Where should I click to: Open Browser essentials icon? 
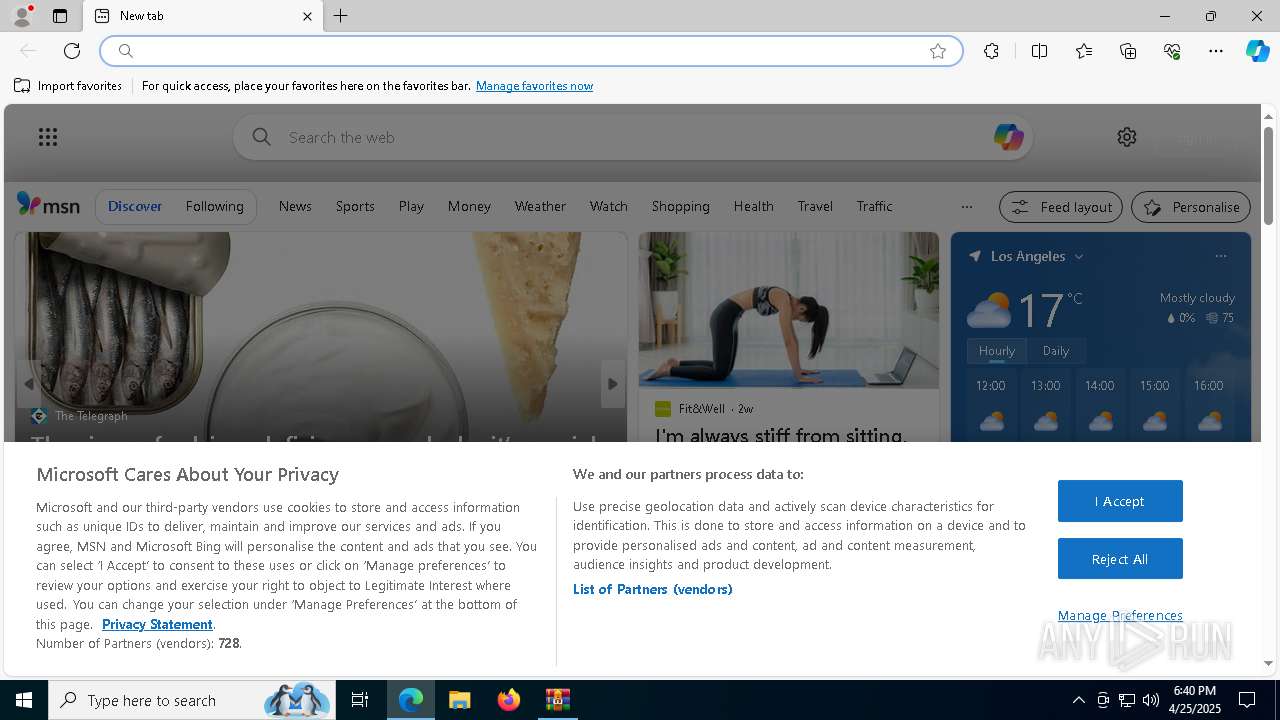coord(1172,51)
